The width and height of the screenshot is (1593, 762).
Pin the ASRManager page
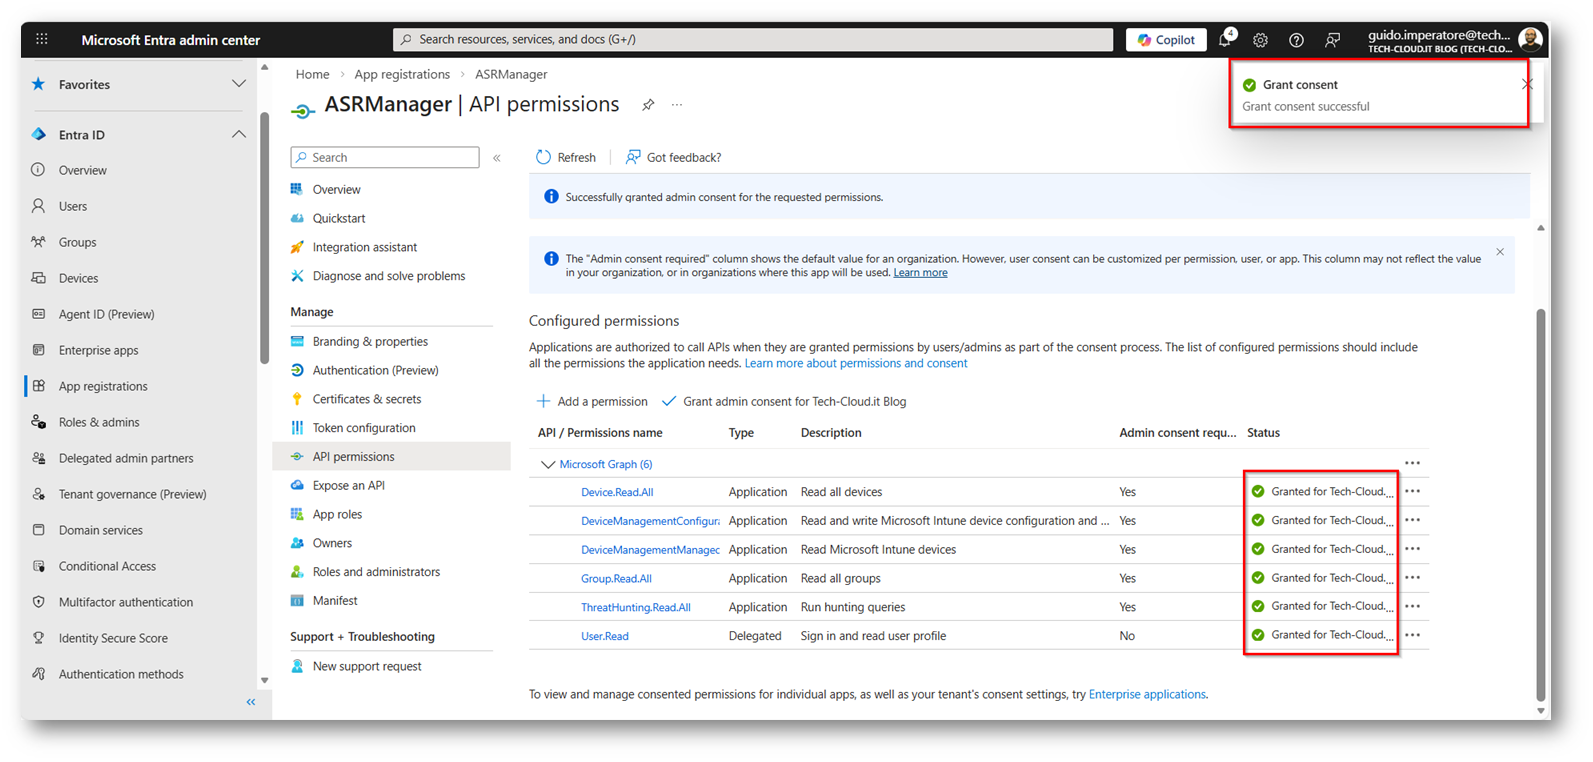click(648, 105)
